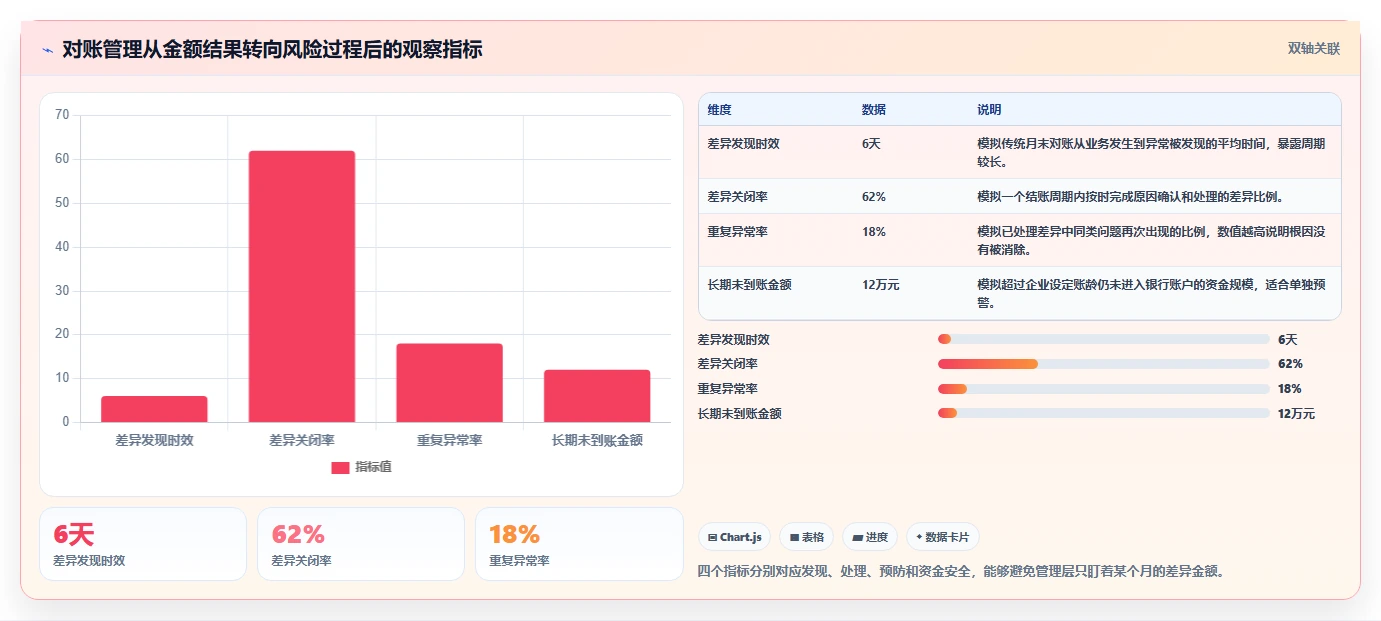Select the 6天 data card
Viewport: 1381px width, 621px height.
[x=143, y=544]
